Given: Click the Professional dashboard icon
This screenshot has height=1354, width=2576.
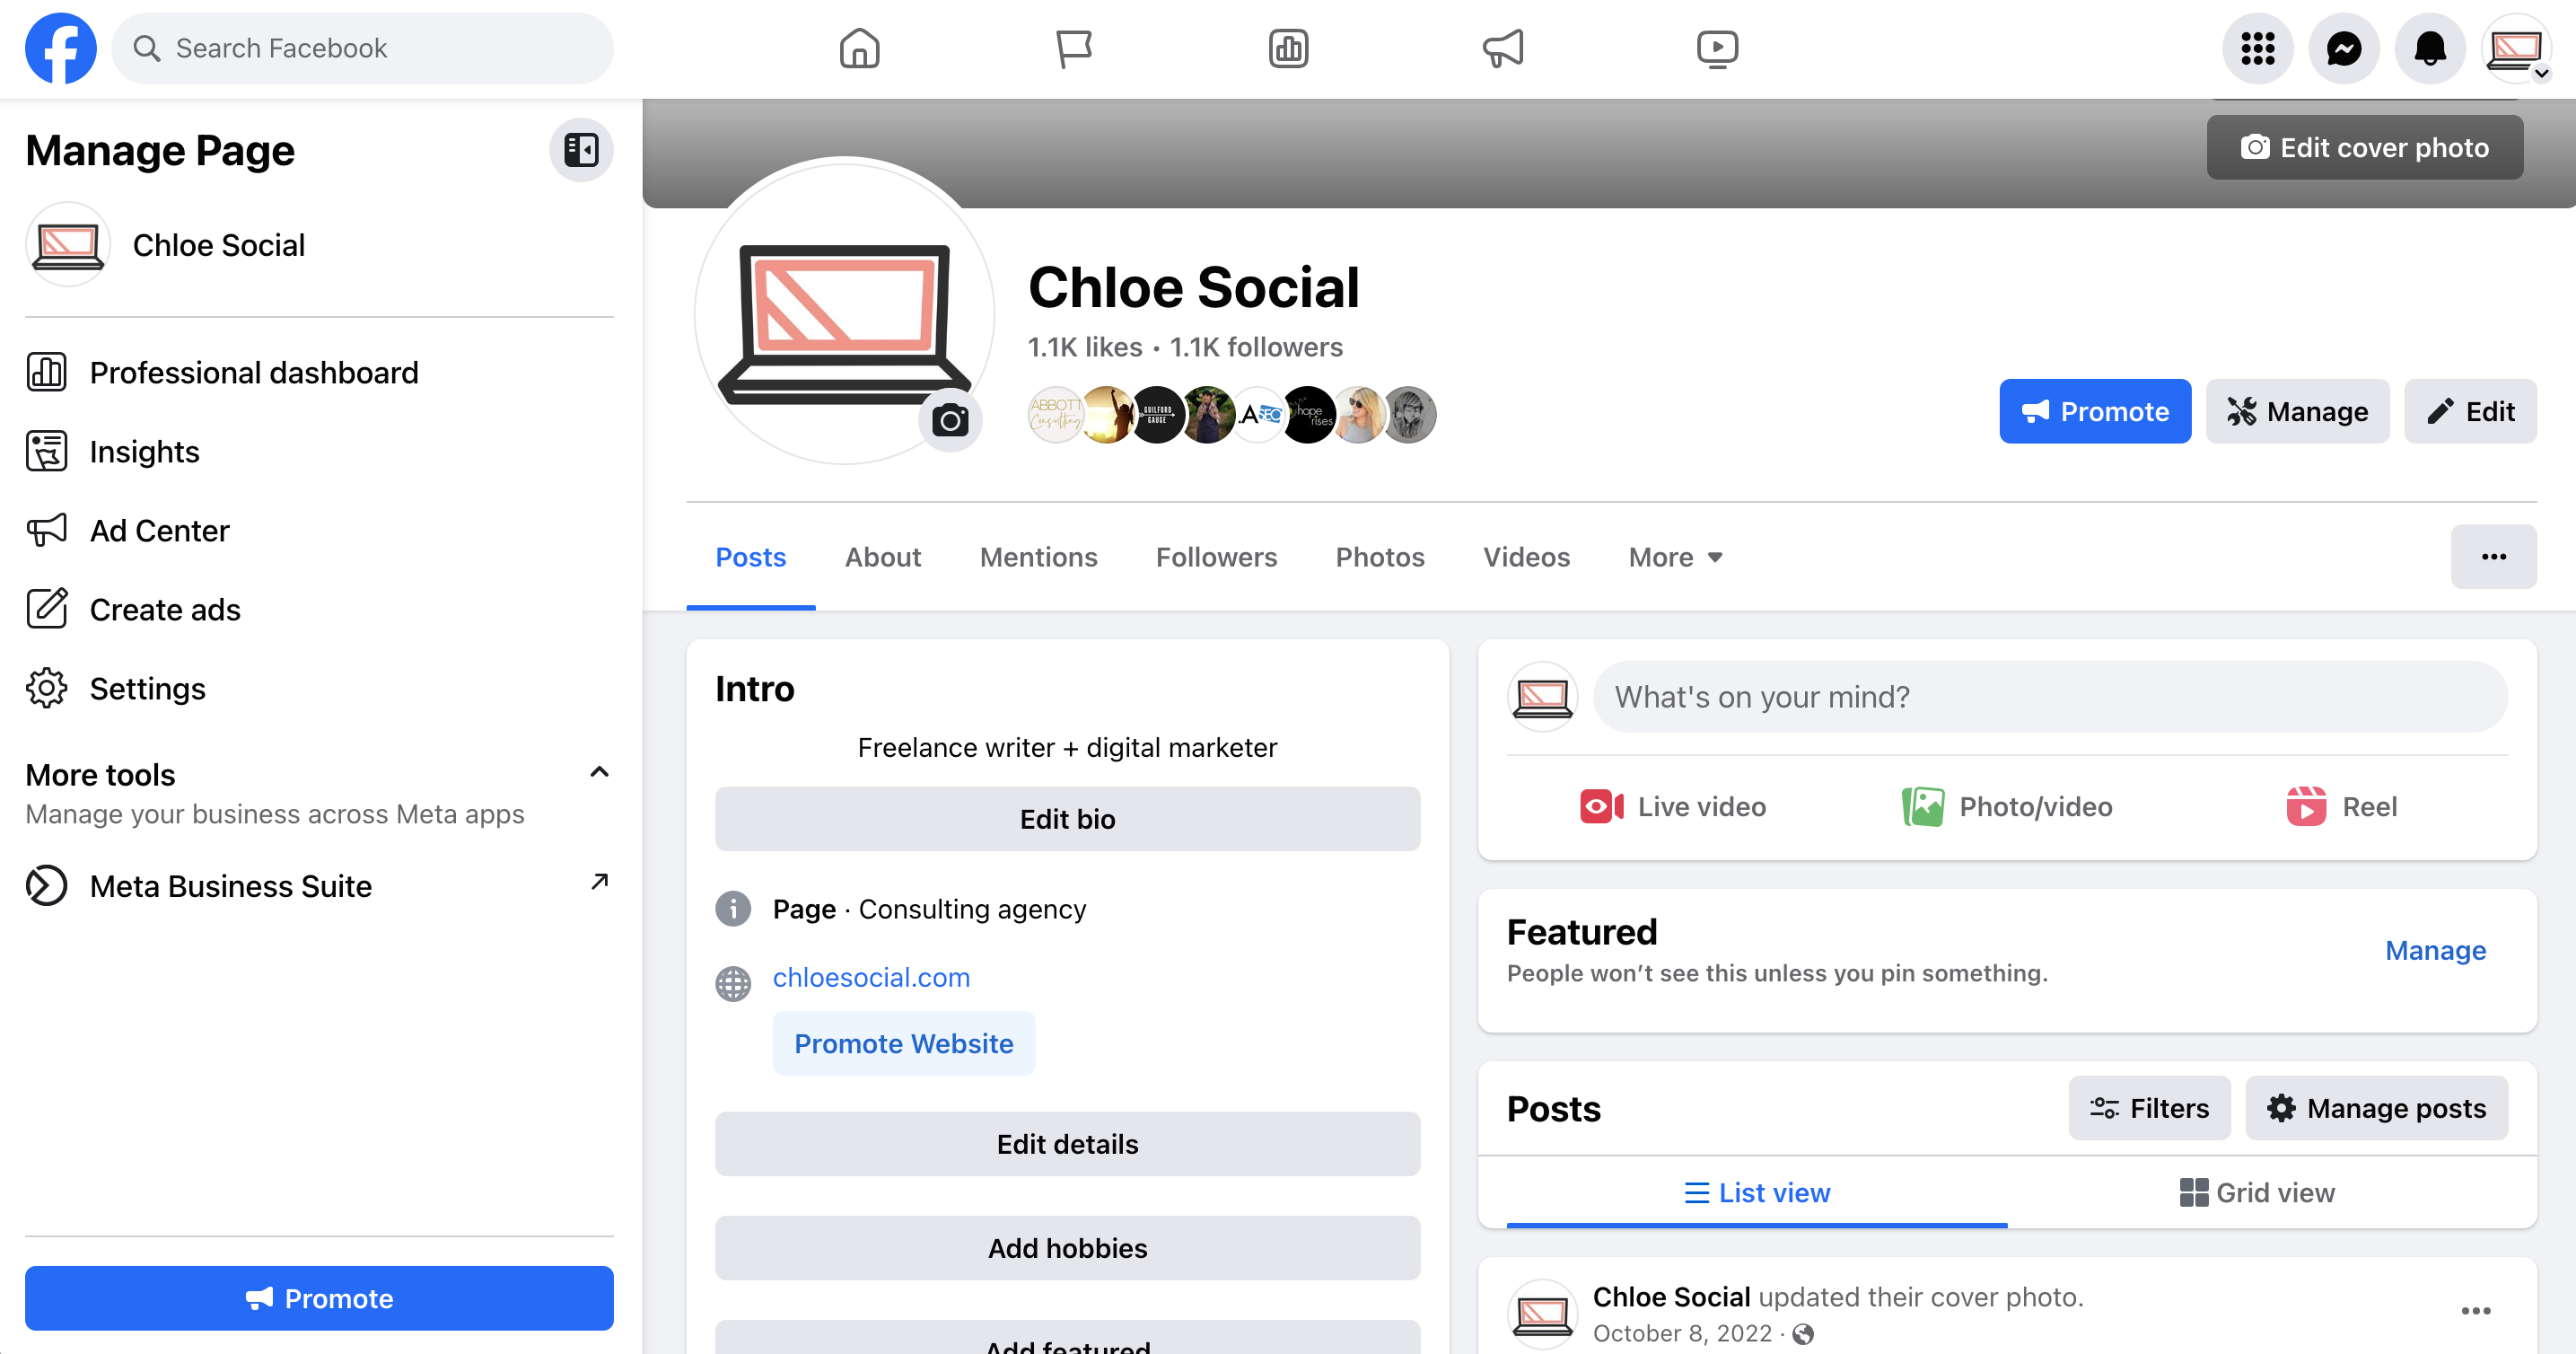Looking at the screenshot, I should [x=46, y=372].
